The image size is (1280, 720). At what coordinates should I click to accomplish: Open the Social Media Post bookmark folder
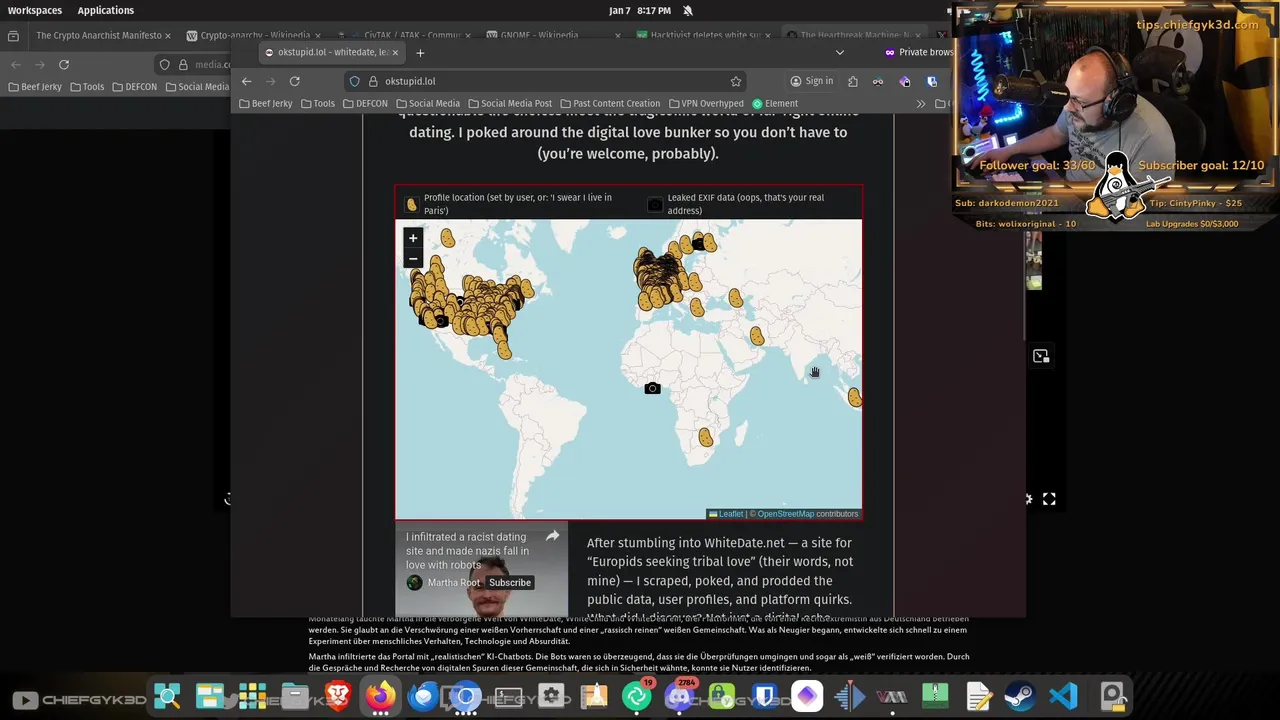coord(509,103)
